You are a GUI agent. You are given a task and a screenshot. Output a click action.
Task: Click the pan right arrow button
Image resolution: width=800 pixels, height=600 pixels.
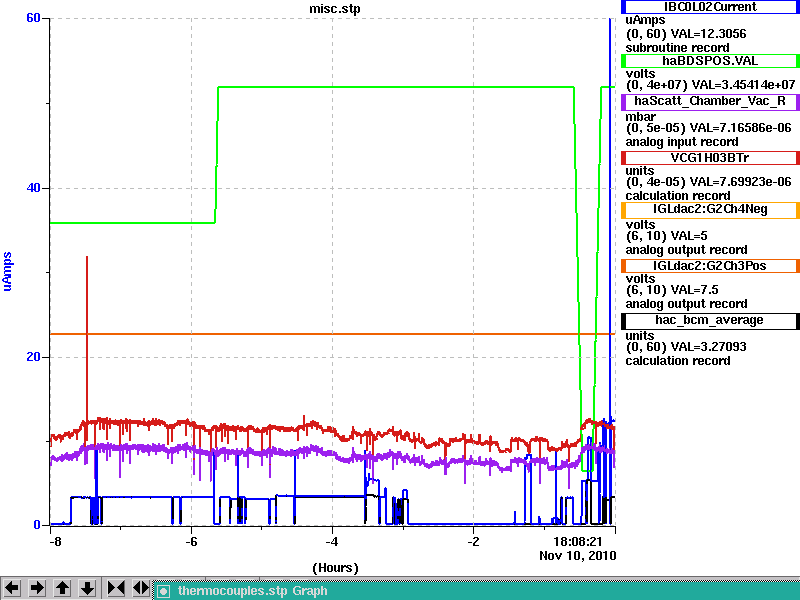coord(37,588)
